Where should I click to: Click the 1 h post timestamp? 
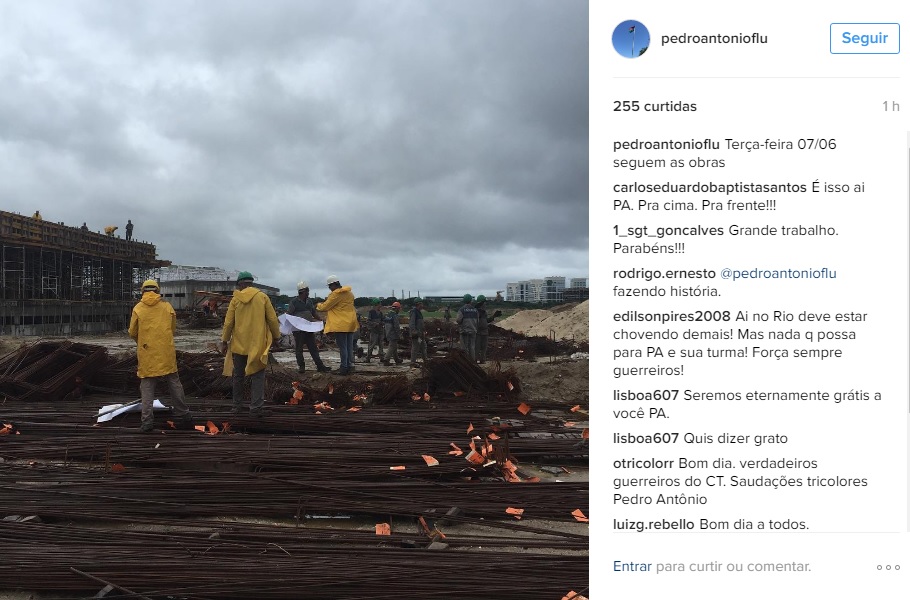tap(891, 106)
